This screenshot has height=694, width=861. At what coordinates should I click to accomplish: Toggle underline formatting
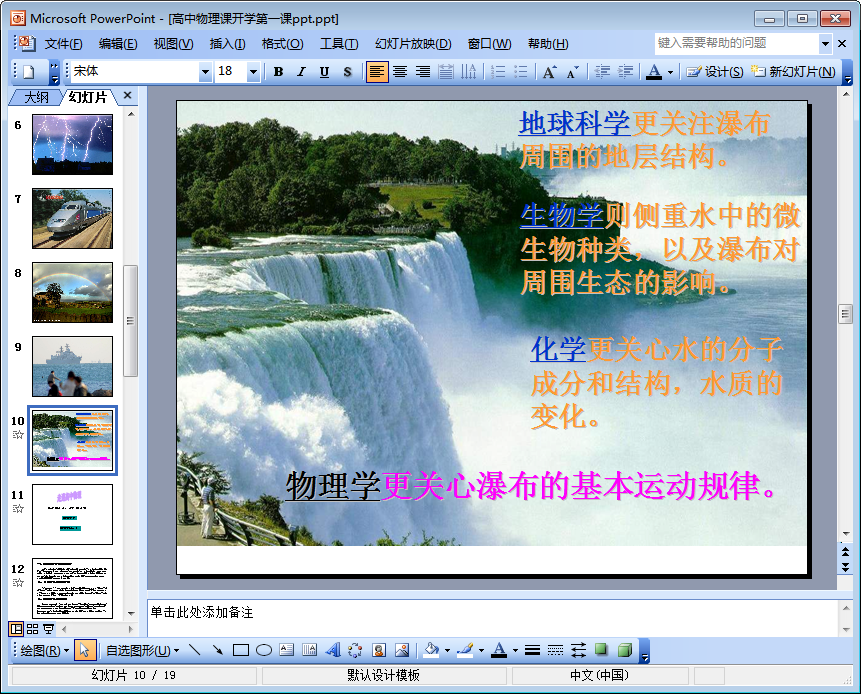click(324, 72)
